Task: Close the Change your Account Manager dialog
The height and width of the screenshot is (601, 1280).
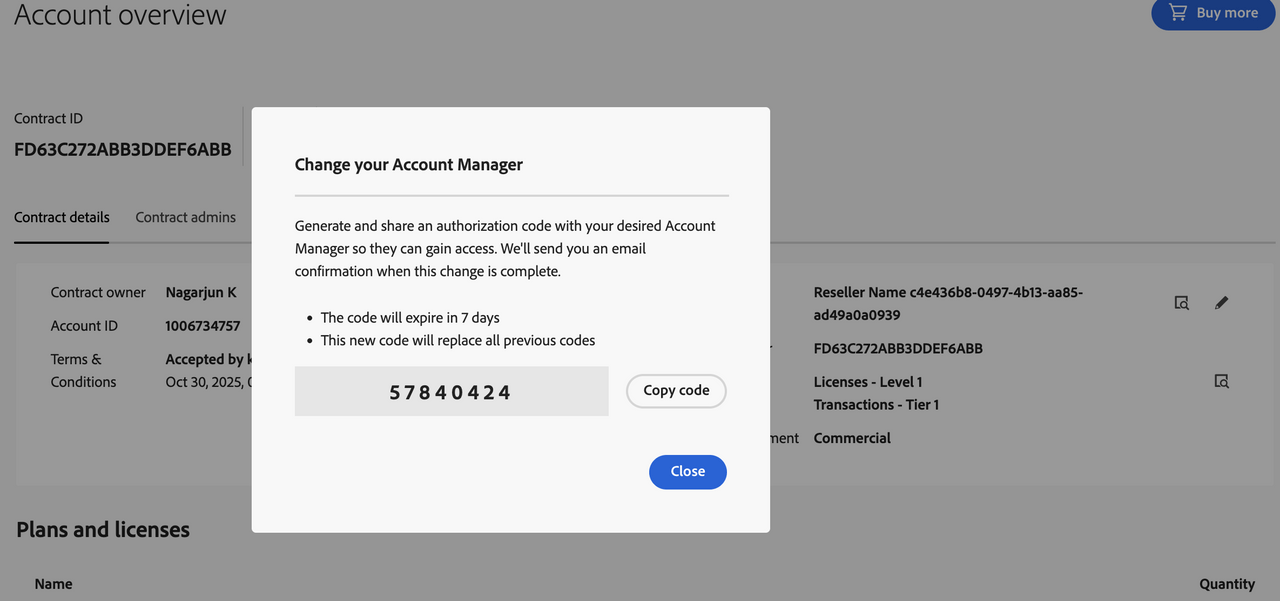Action: [687, 472]
